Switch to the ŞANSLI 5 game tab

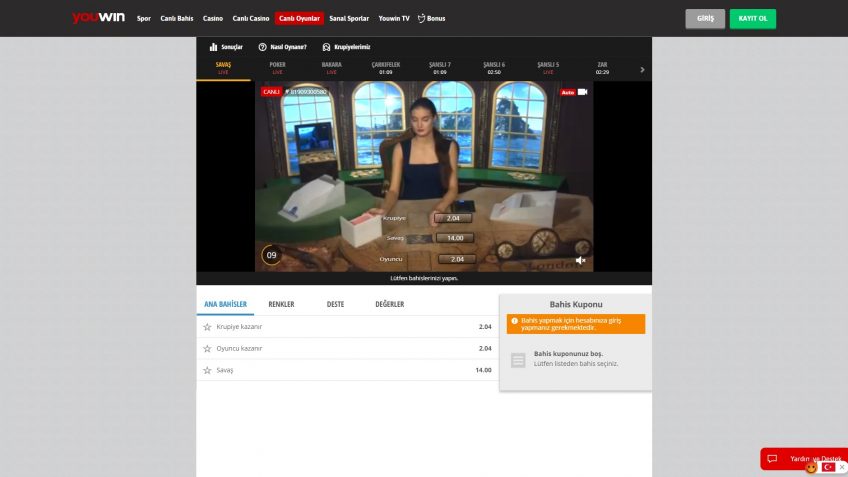click(548, 68)
